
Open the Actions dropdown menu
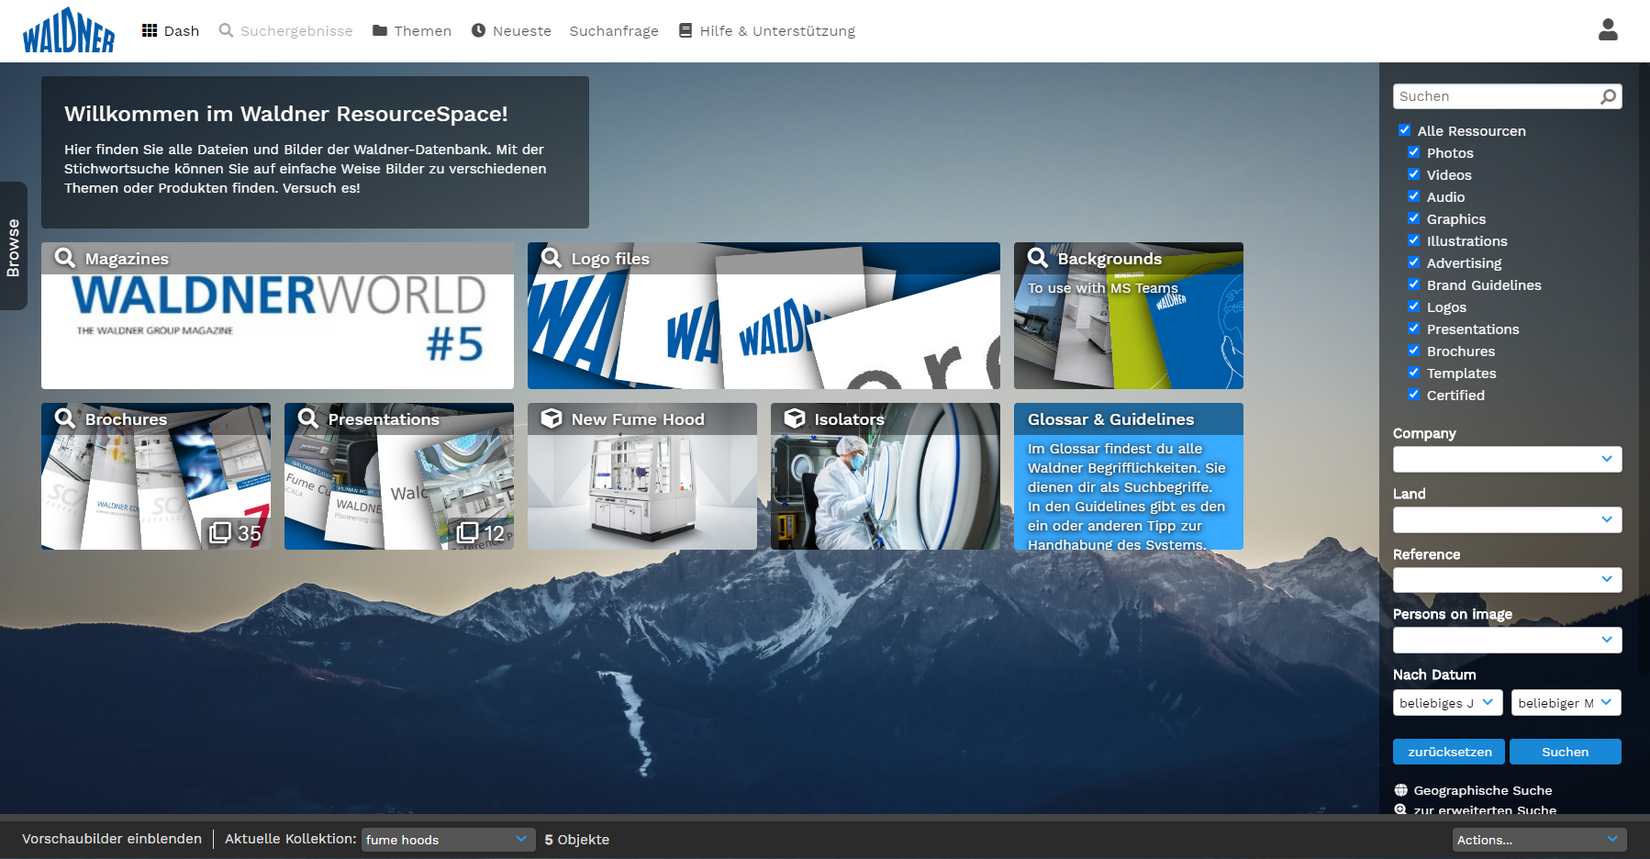pos(1537,839)
